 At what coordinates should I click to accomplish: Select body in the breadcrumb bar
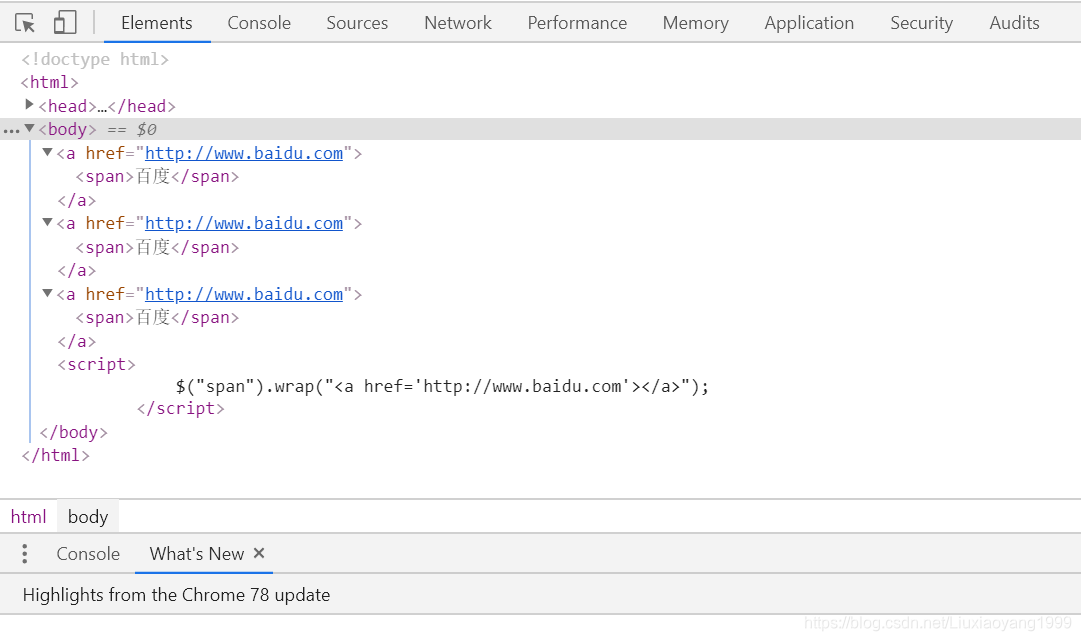click(x=88, y=517)
